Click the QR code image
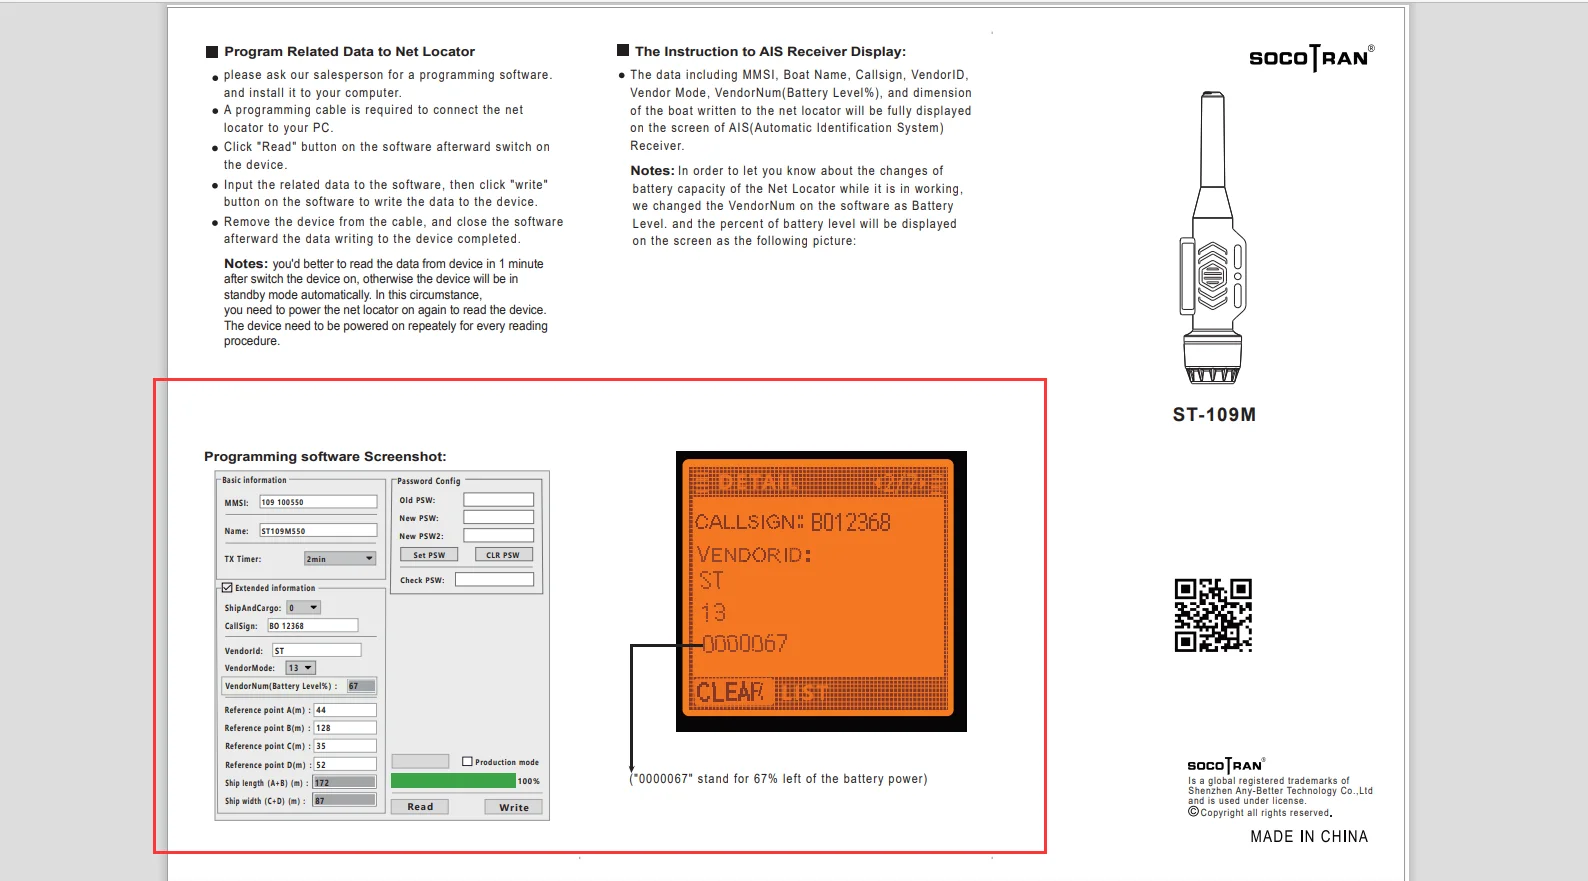The height and width of the screenshot is (881, 1588). (x=1213, y=615)
